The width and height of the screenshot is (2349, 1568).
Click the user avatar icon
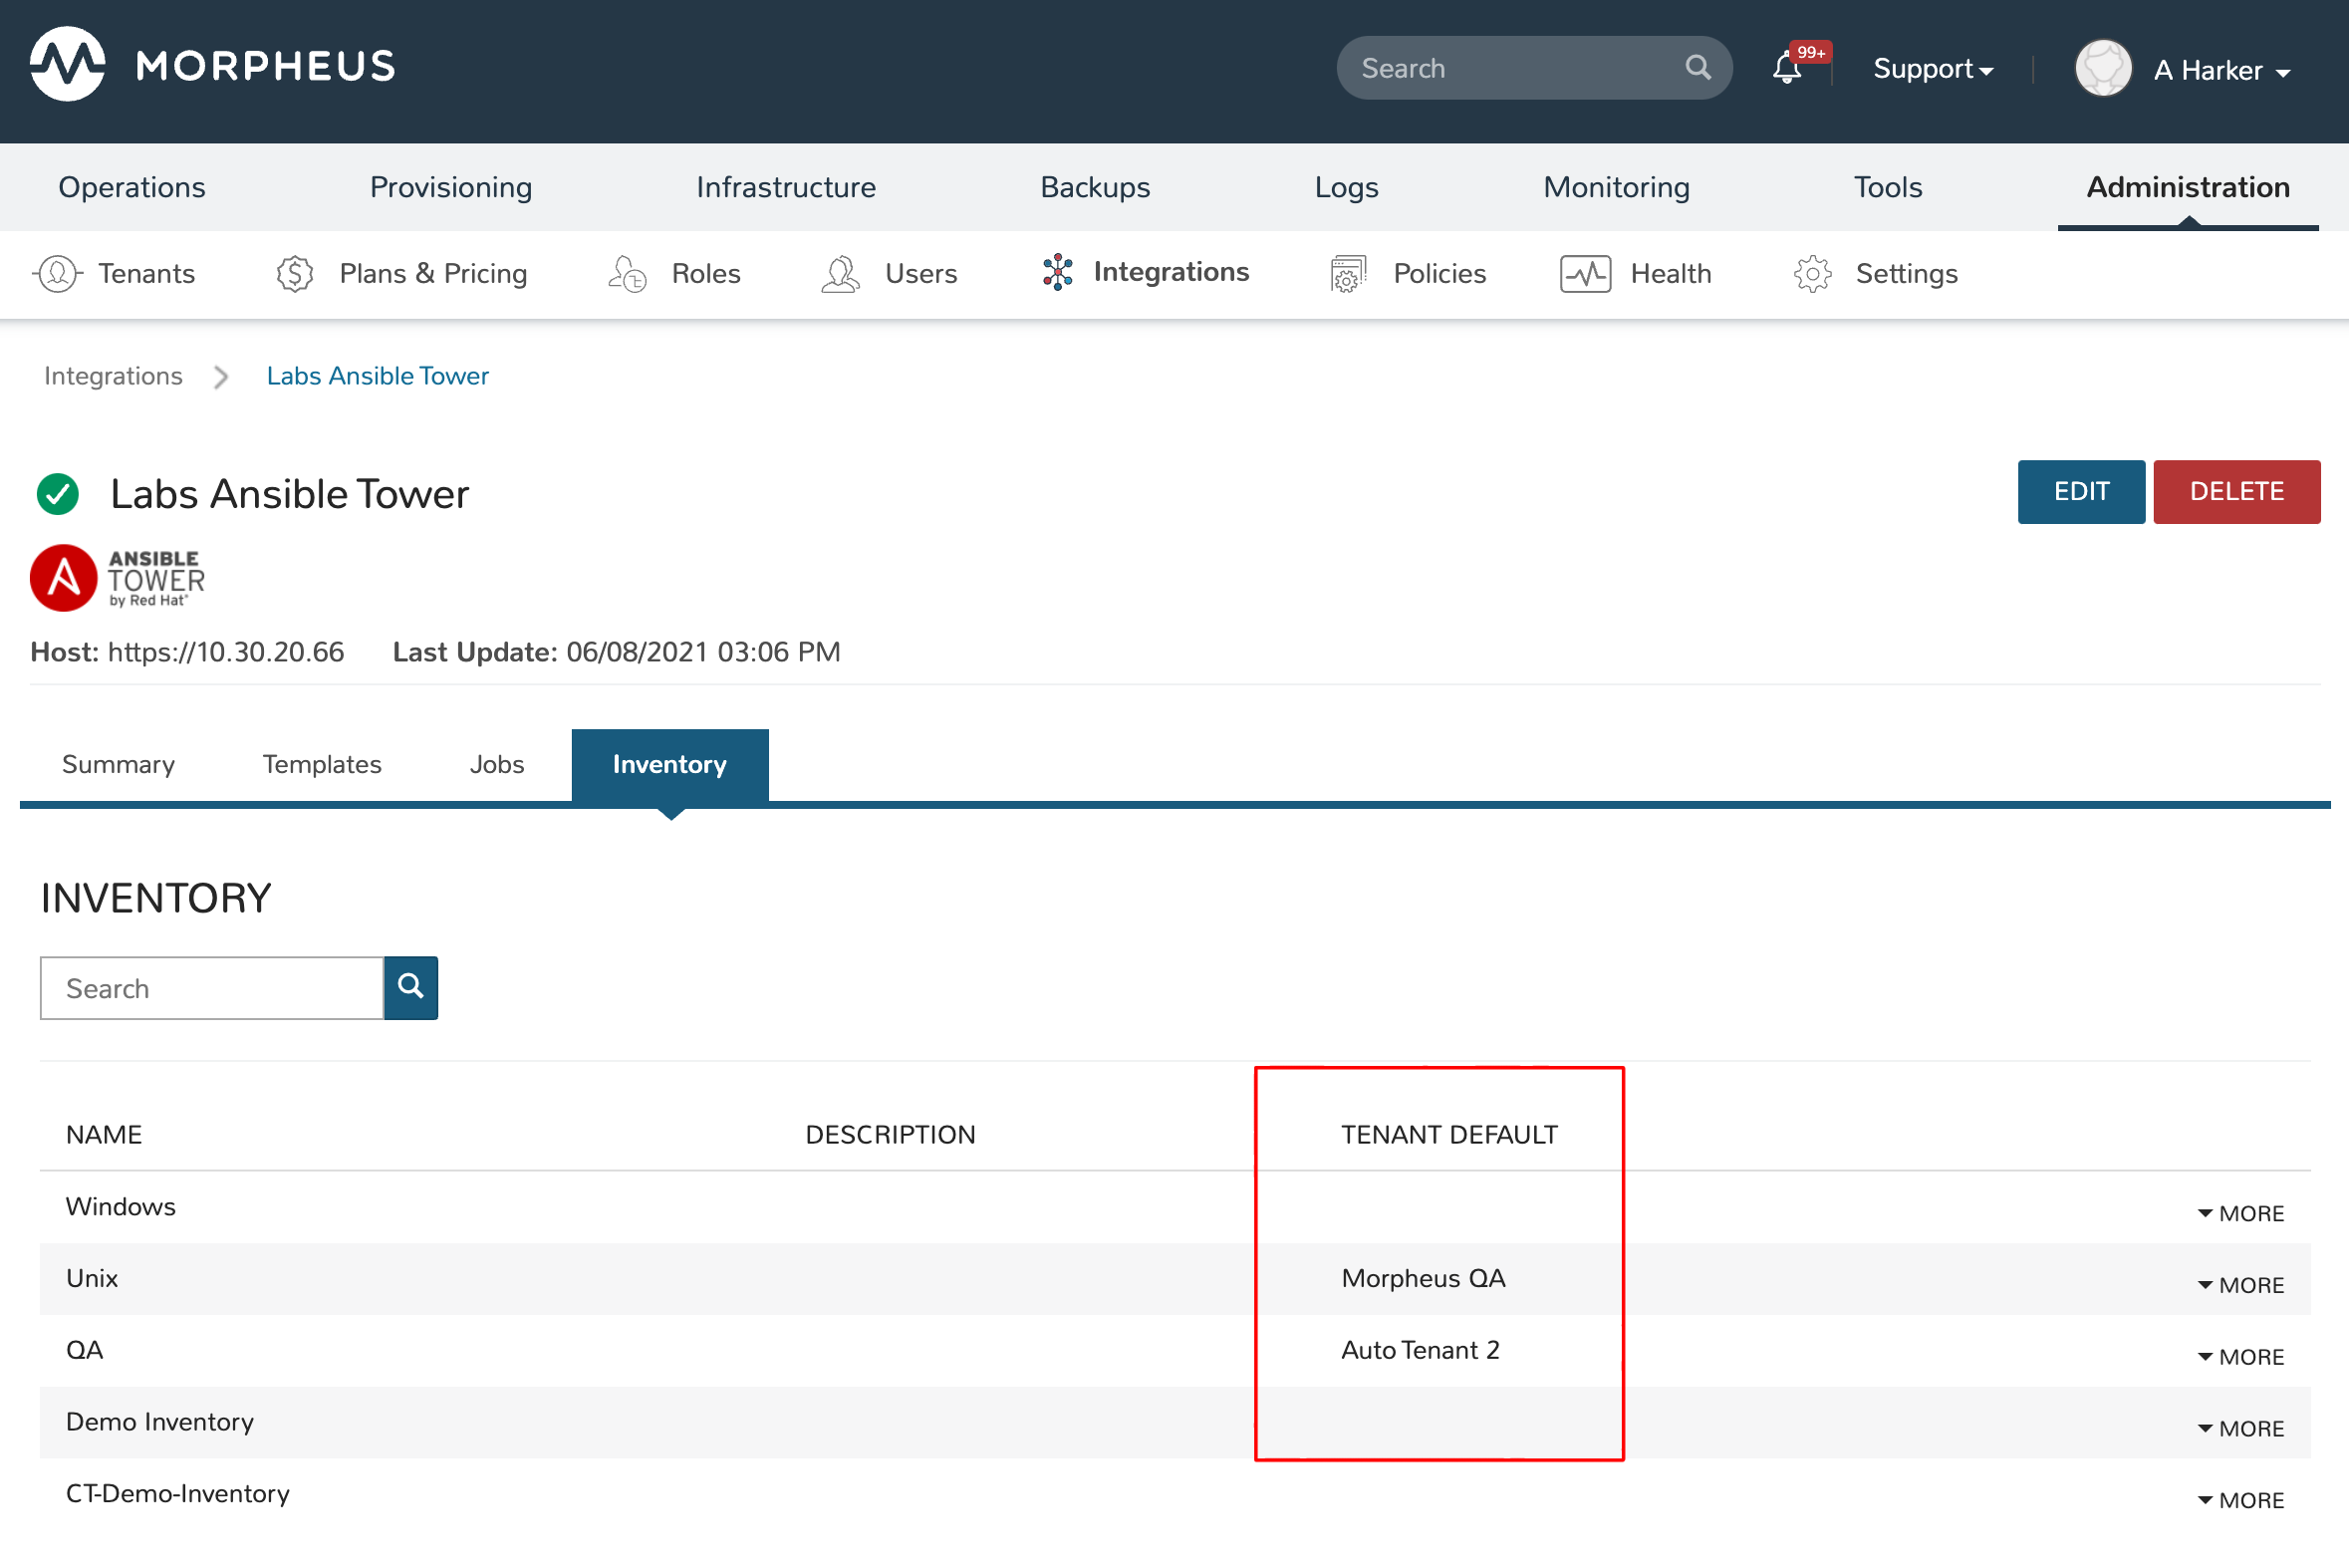[x=2103, y=69]
